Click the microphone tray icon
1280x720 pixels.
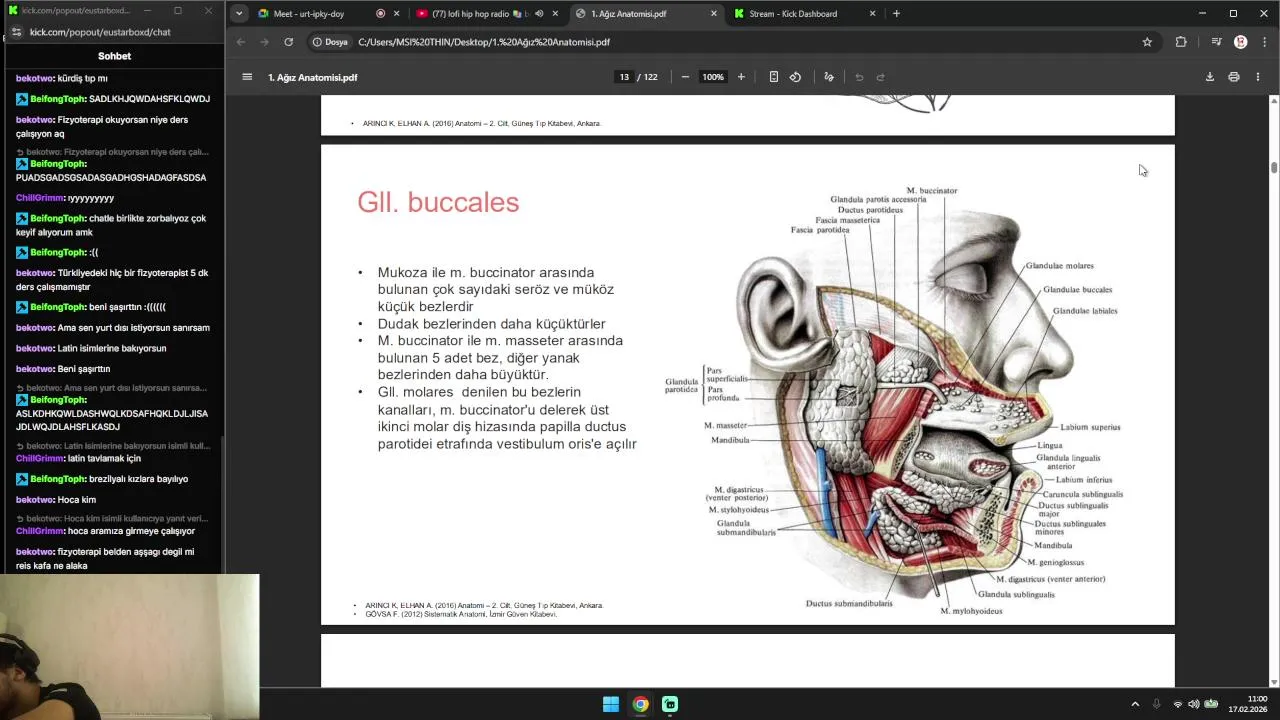tap(1157, 704)
